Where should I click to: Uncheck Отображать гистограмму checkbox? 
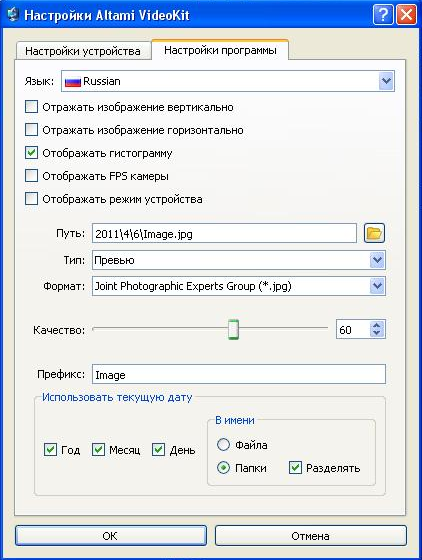click(x=31, y=153)
